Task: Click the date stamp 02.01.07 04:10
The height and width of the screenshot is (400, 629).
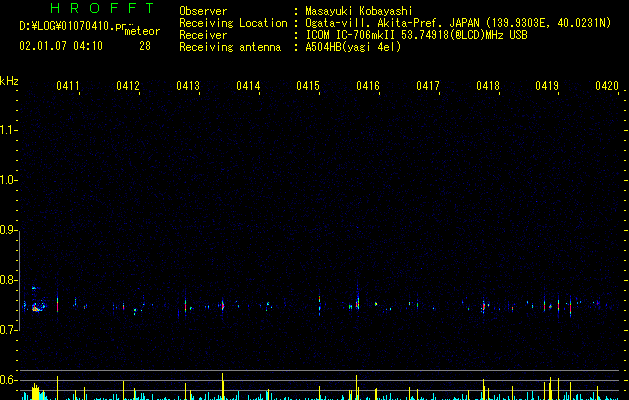Action: [x=61, y=46]
